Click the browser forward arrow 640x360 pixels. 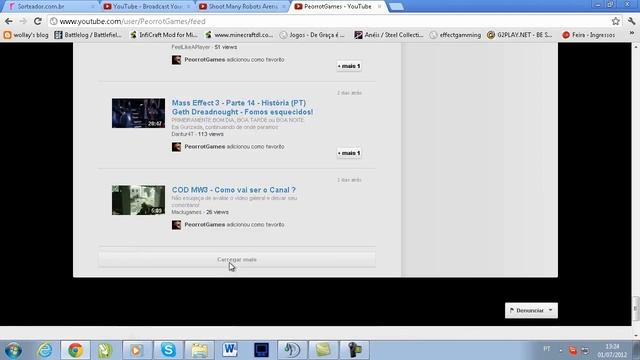coord(23,21)
